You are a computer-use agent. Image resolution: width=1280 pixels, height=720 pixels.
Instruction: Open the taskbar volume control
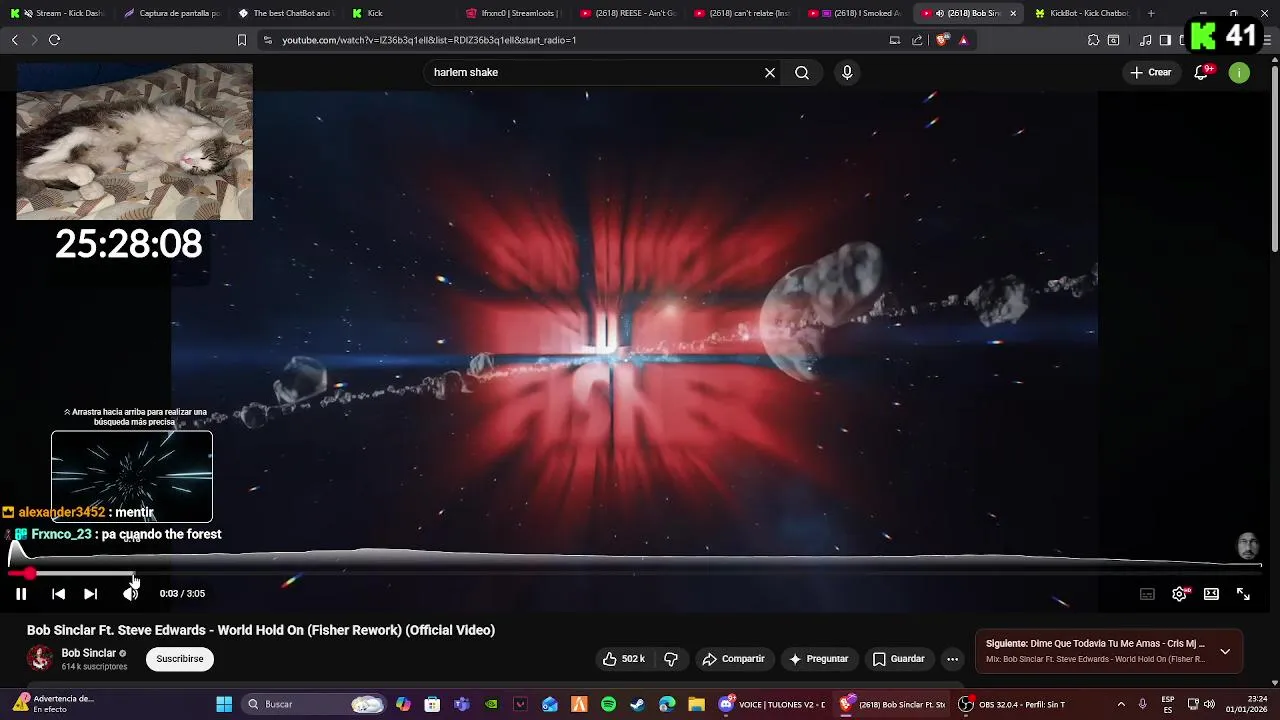(x=1209, y=704)
